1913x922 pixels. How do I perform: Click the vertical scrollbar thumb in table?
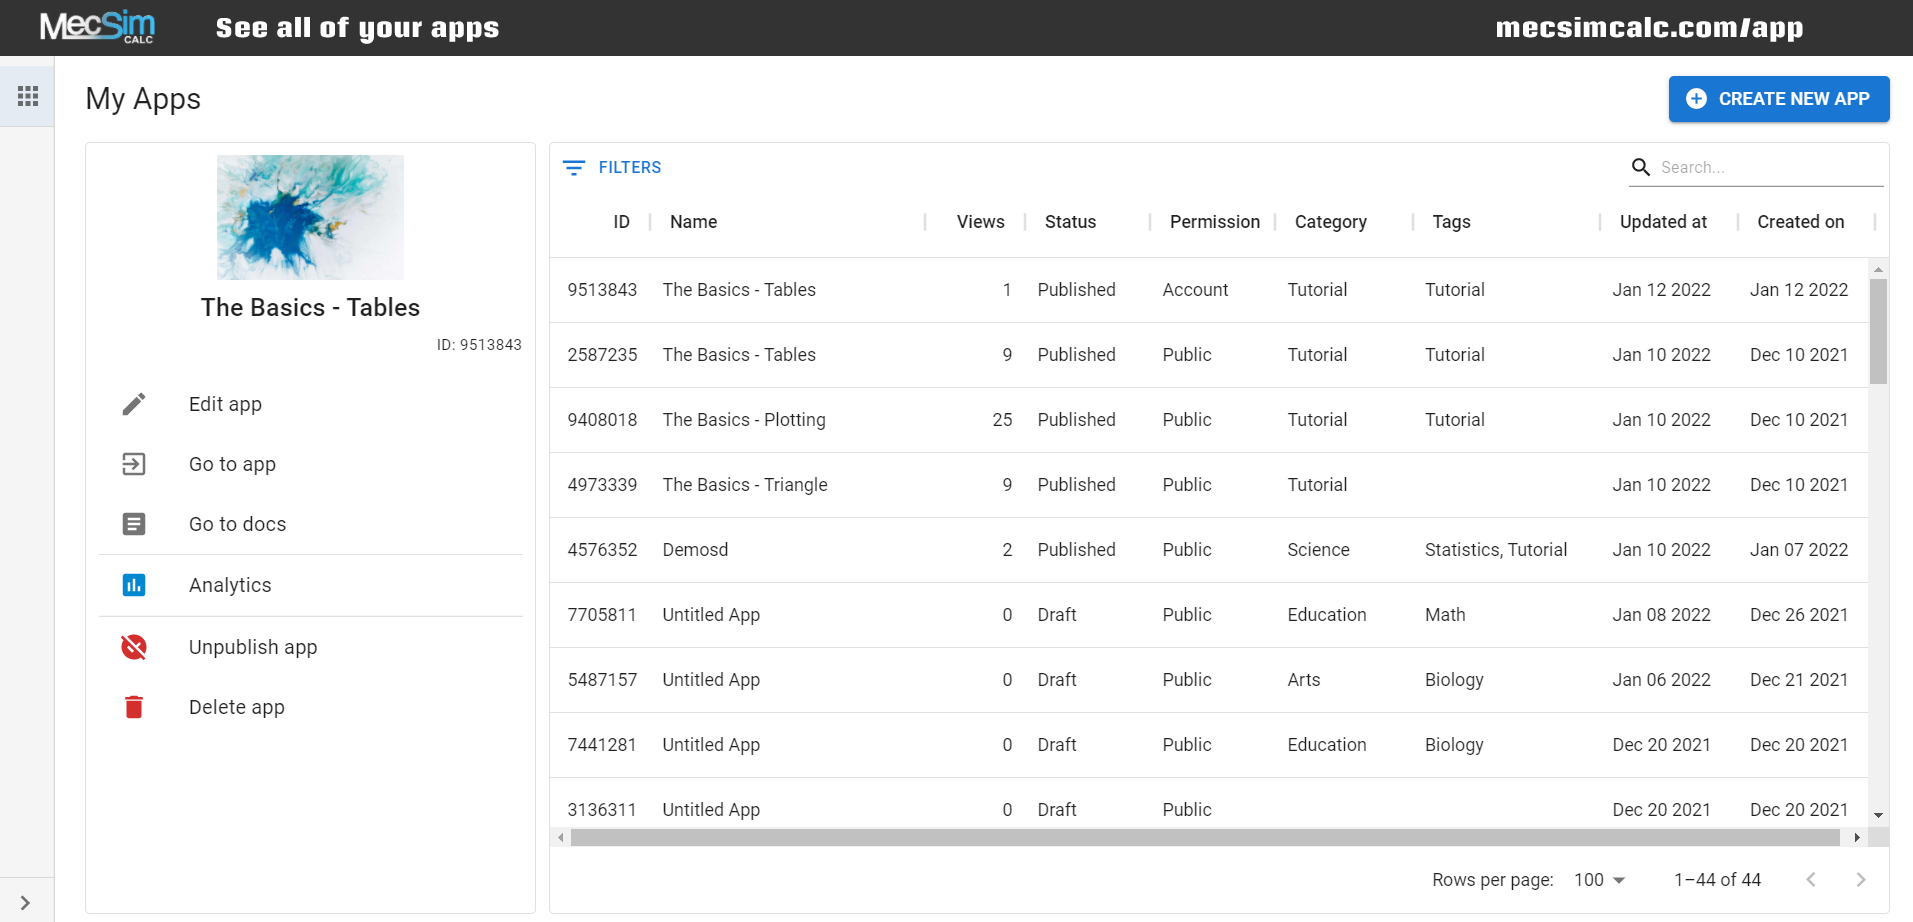pos(1878,331)
